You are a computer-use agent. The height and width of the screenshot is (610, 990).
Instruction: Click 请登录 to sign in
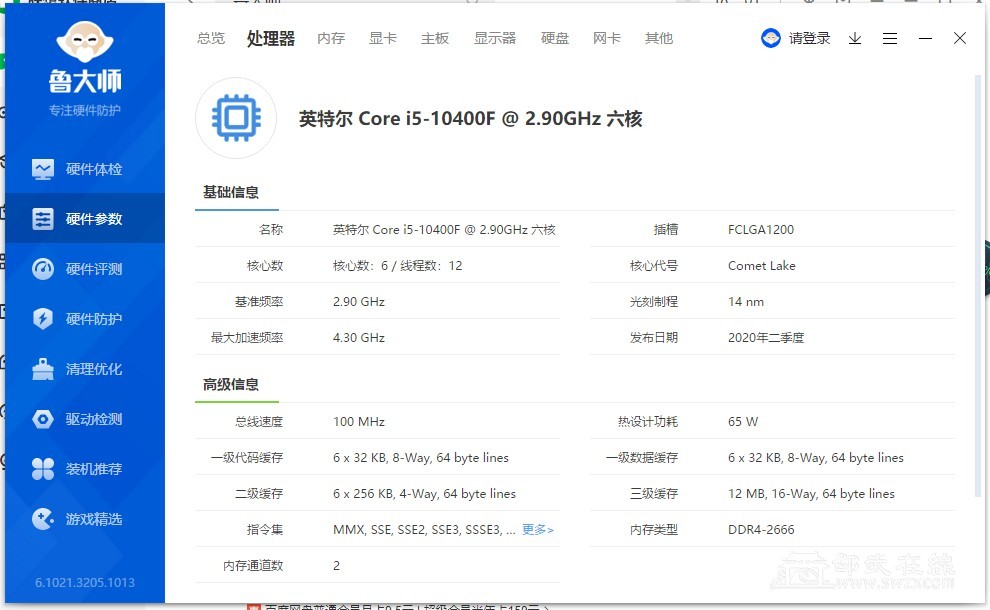[x=809, y=38]
